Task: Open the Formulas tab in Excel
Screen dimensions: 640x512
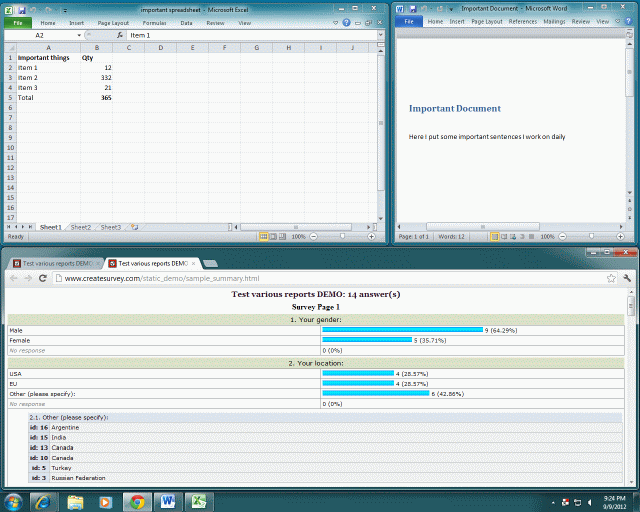Action: [x=154, y=22]
